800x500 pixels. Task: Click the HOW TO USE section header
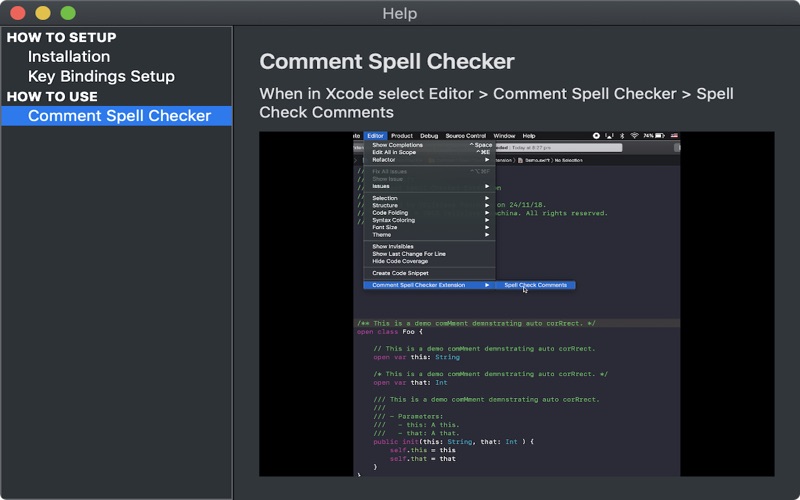52,96
